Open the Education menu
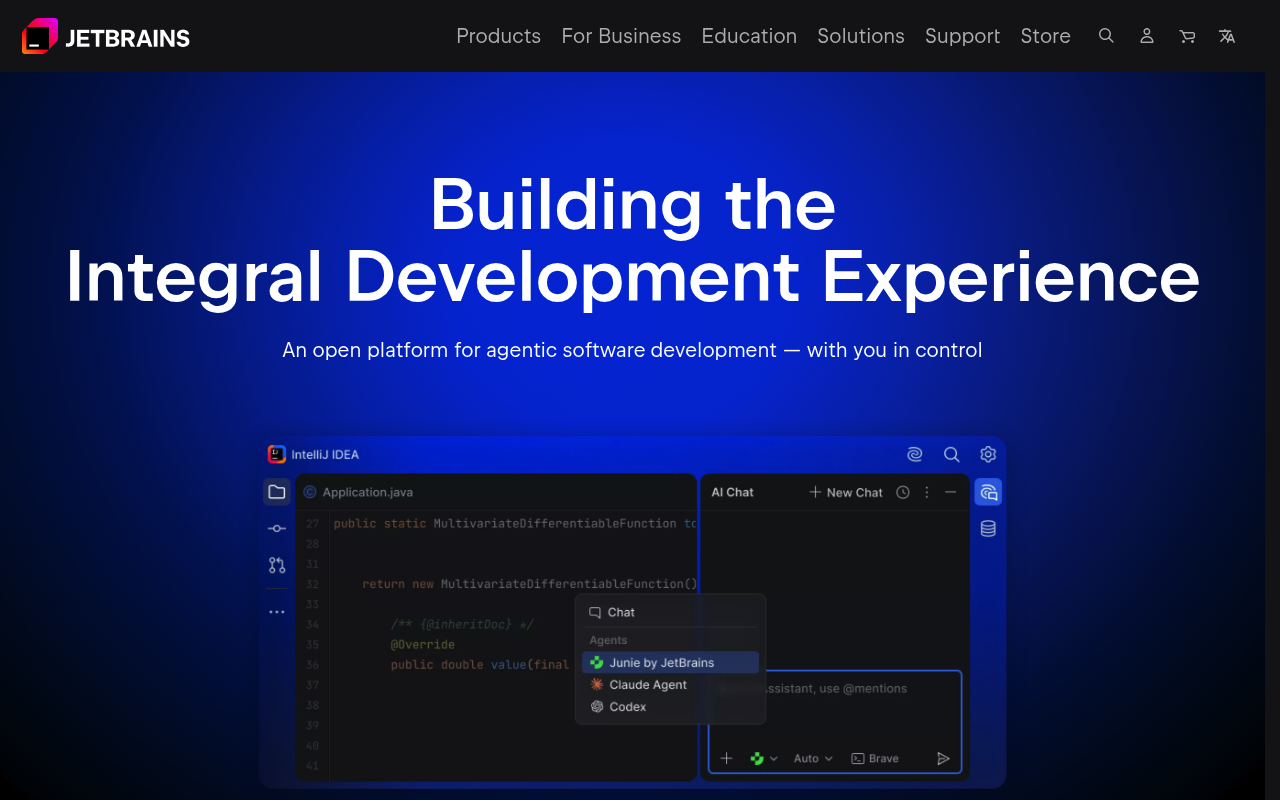This screenshot has width=1280, height=800. (x=749, y=36)
